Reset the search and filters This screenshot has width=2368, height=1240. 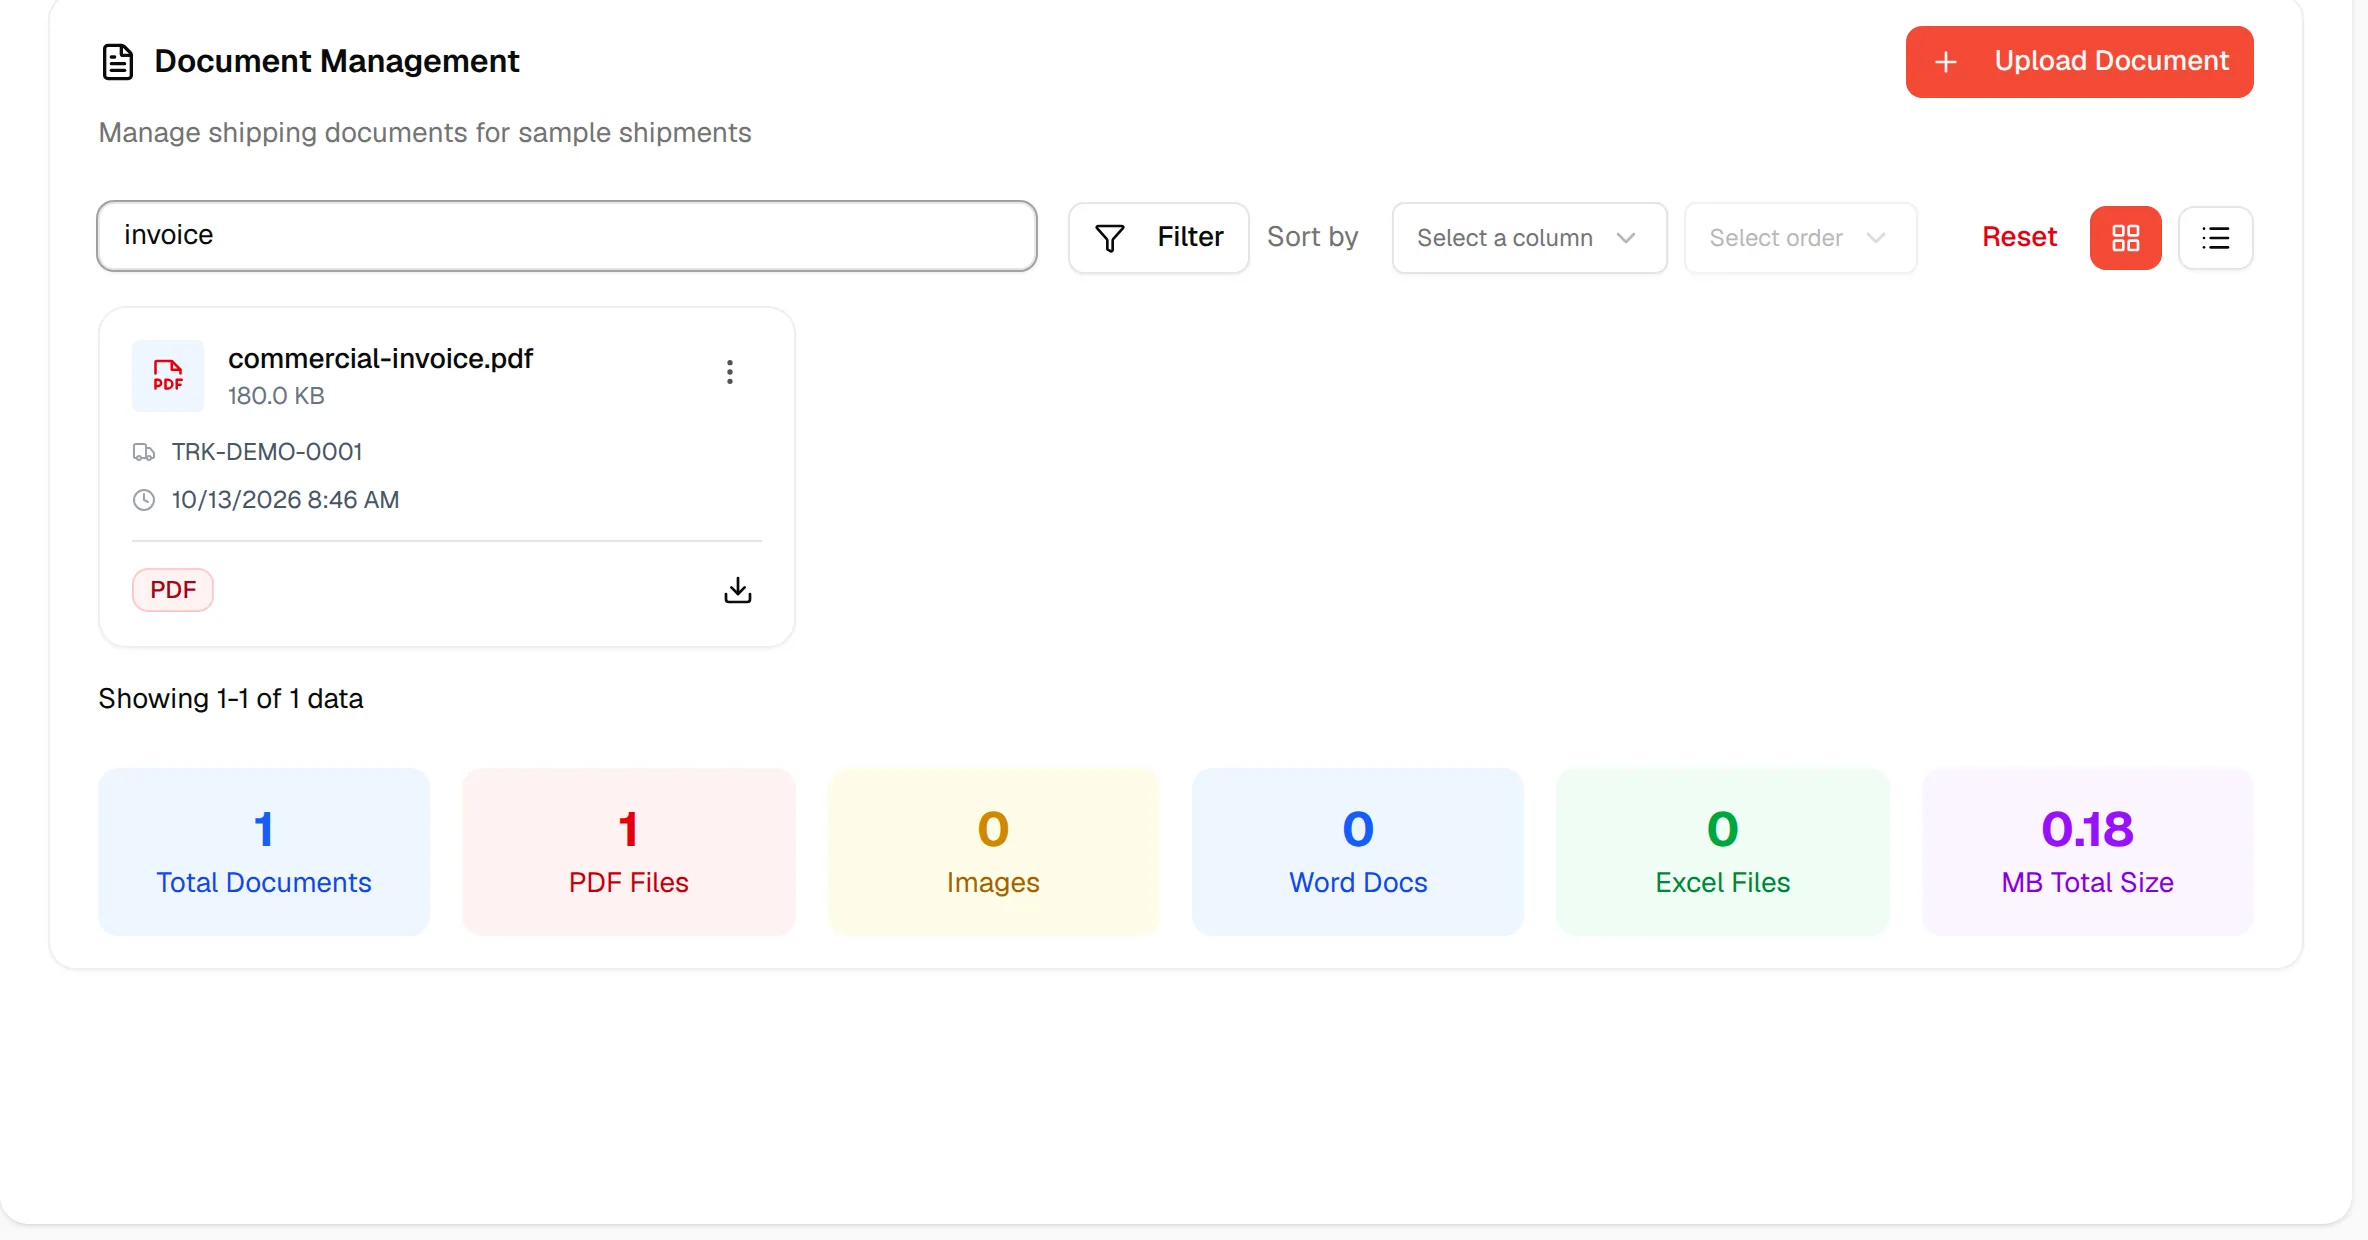pyautogui.click(x=2019, y=237)
